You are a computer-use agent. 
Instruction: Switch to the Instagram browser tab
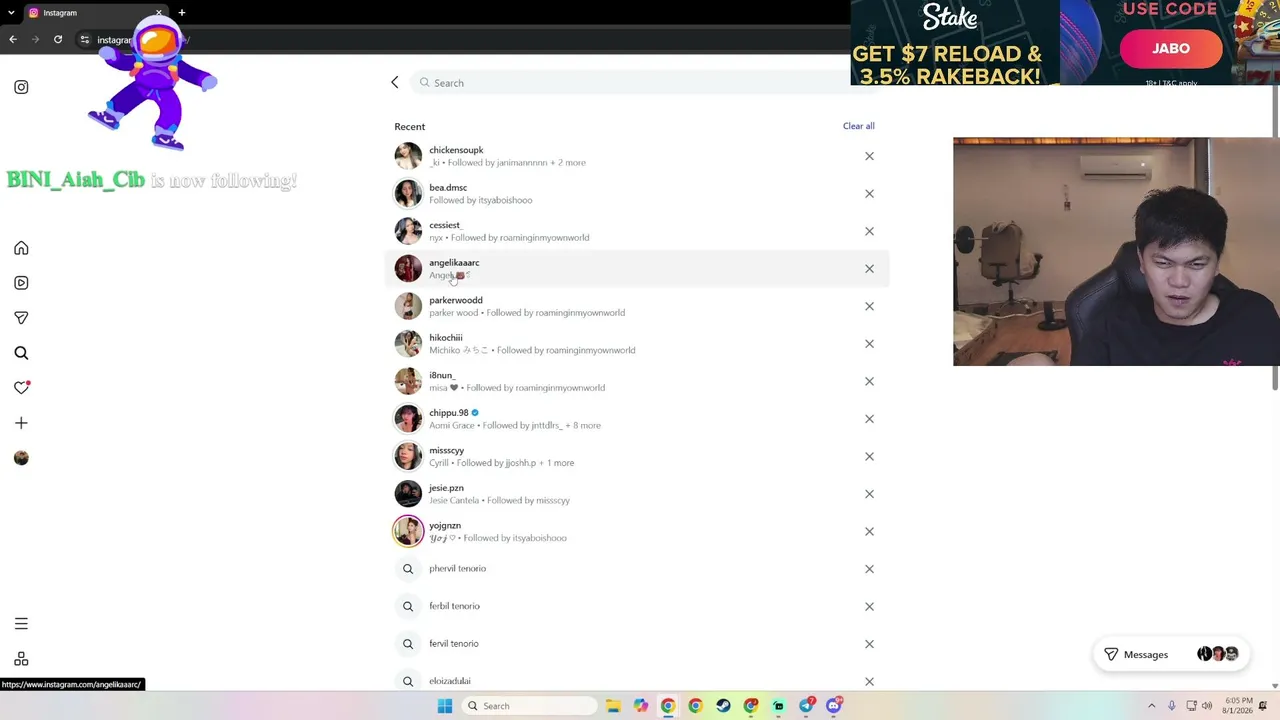[96, 12]
